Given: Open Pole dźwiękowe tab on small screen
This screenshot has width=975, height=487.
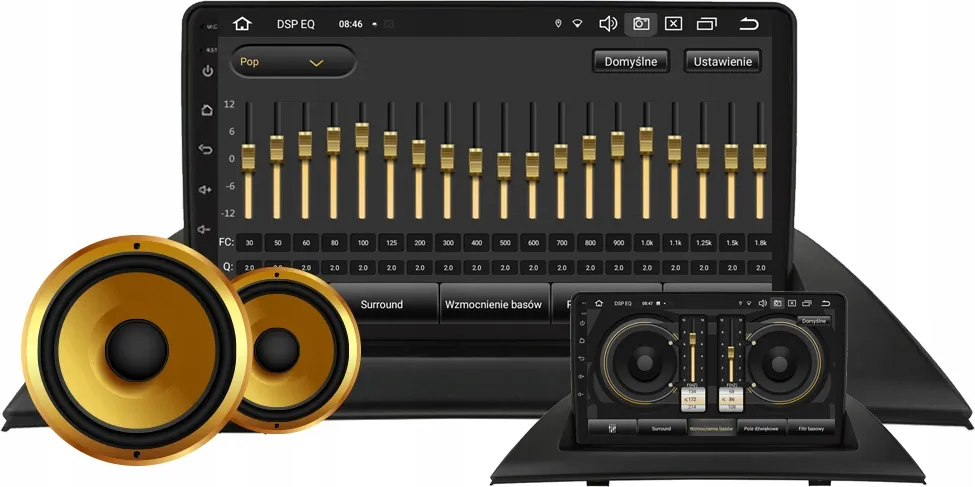Looking at the screenshot, I should (x=762, y=428).
